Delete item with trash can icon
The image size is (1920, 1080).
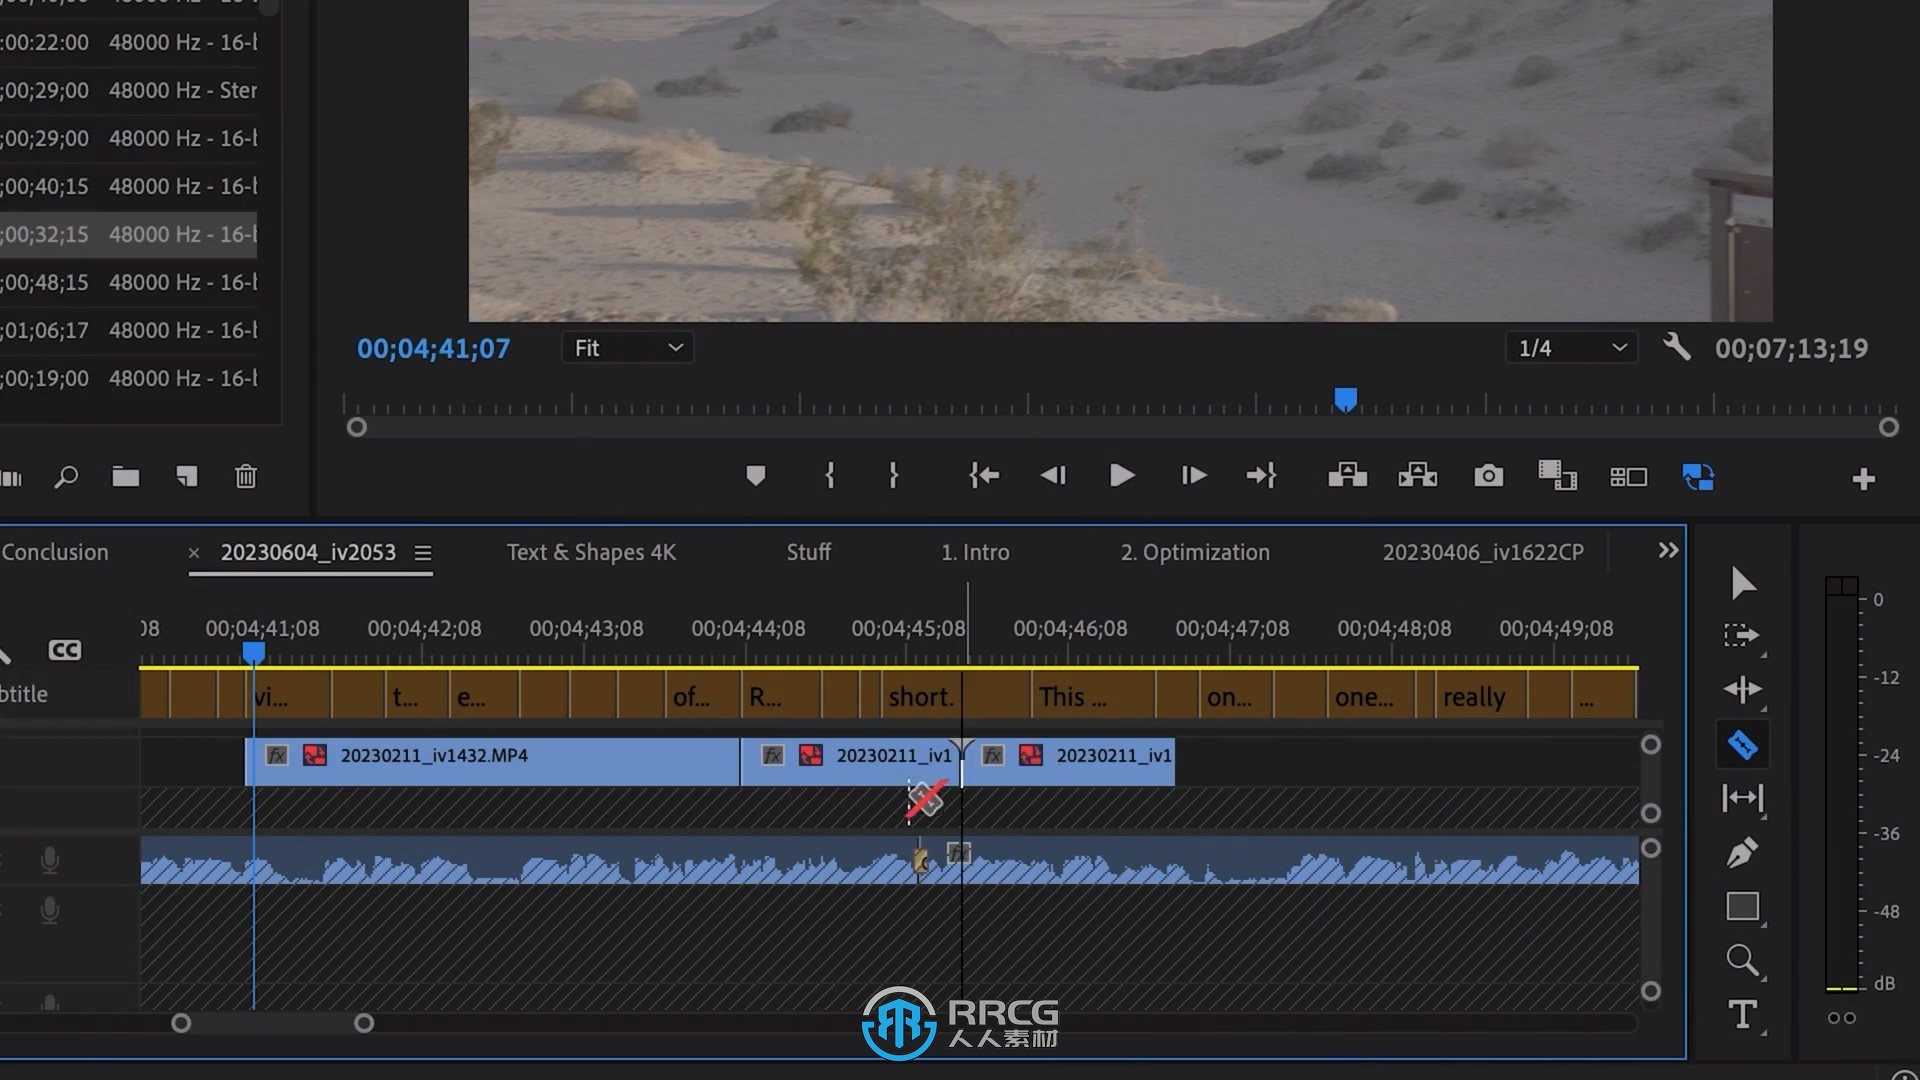coord(245,476)
